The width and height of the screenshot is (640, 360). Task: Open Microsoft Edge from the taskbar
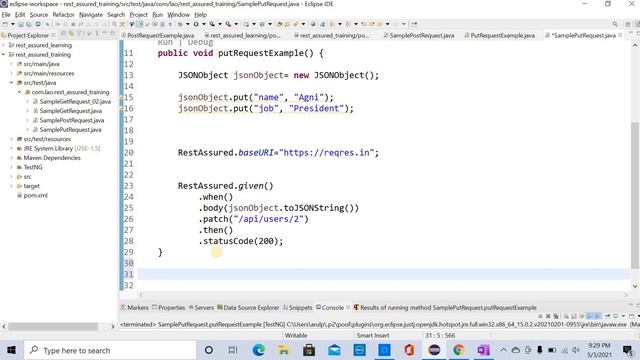tap(258, 350)
